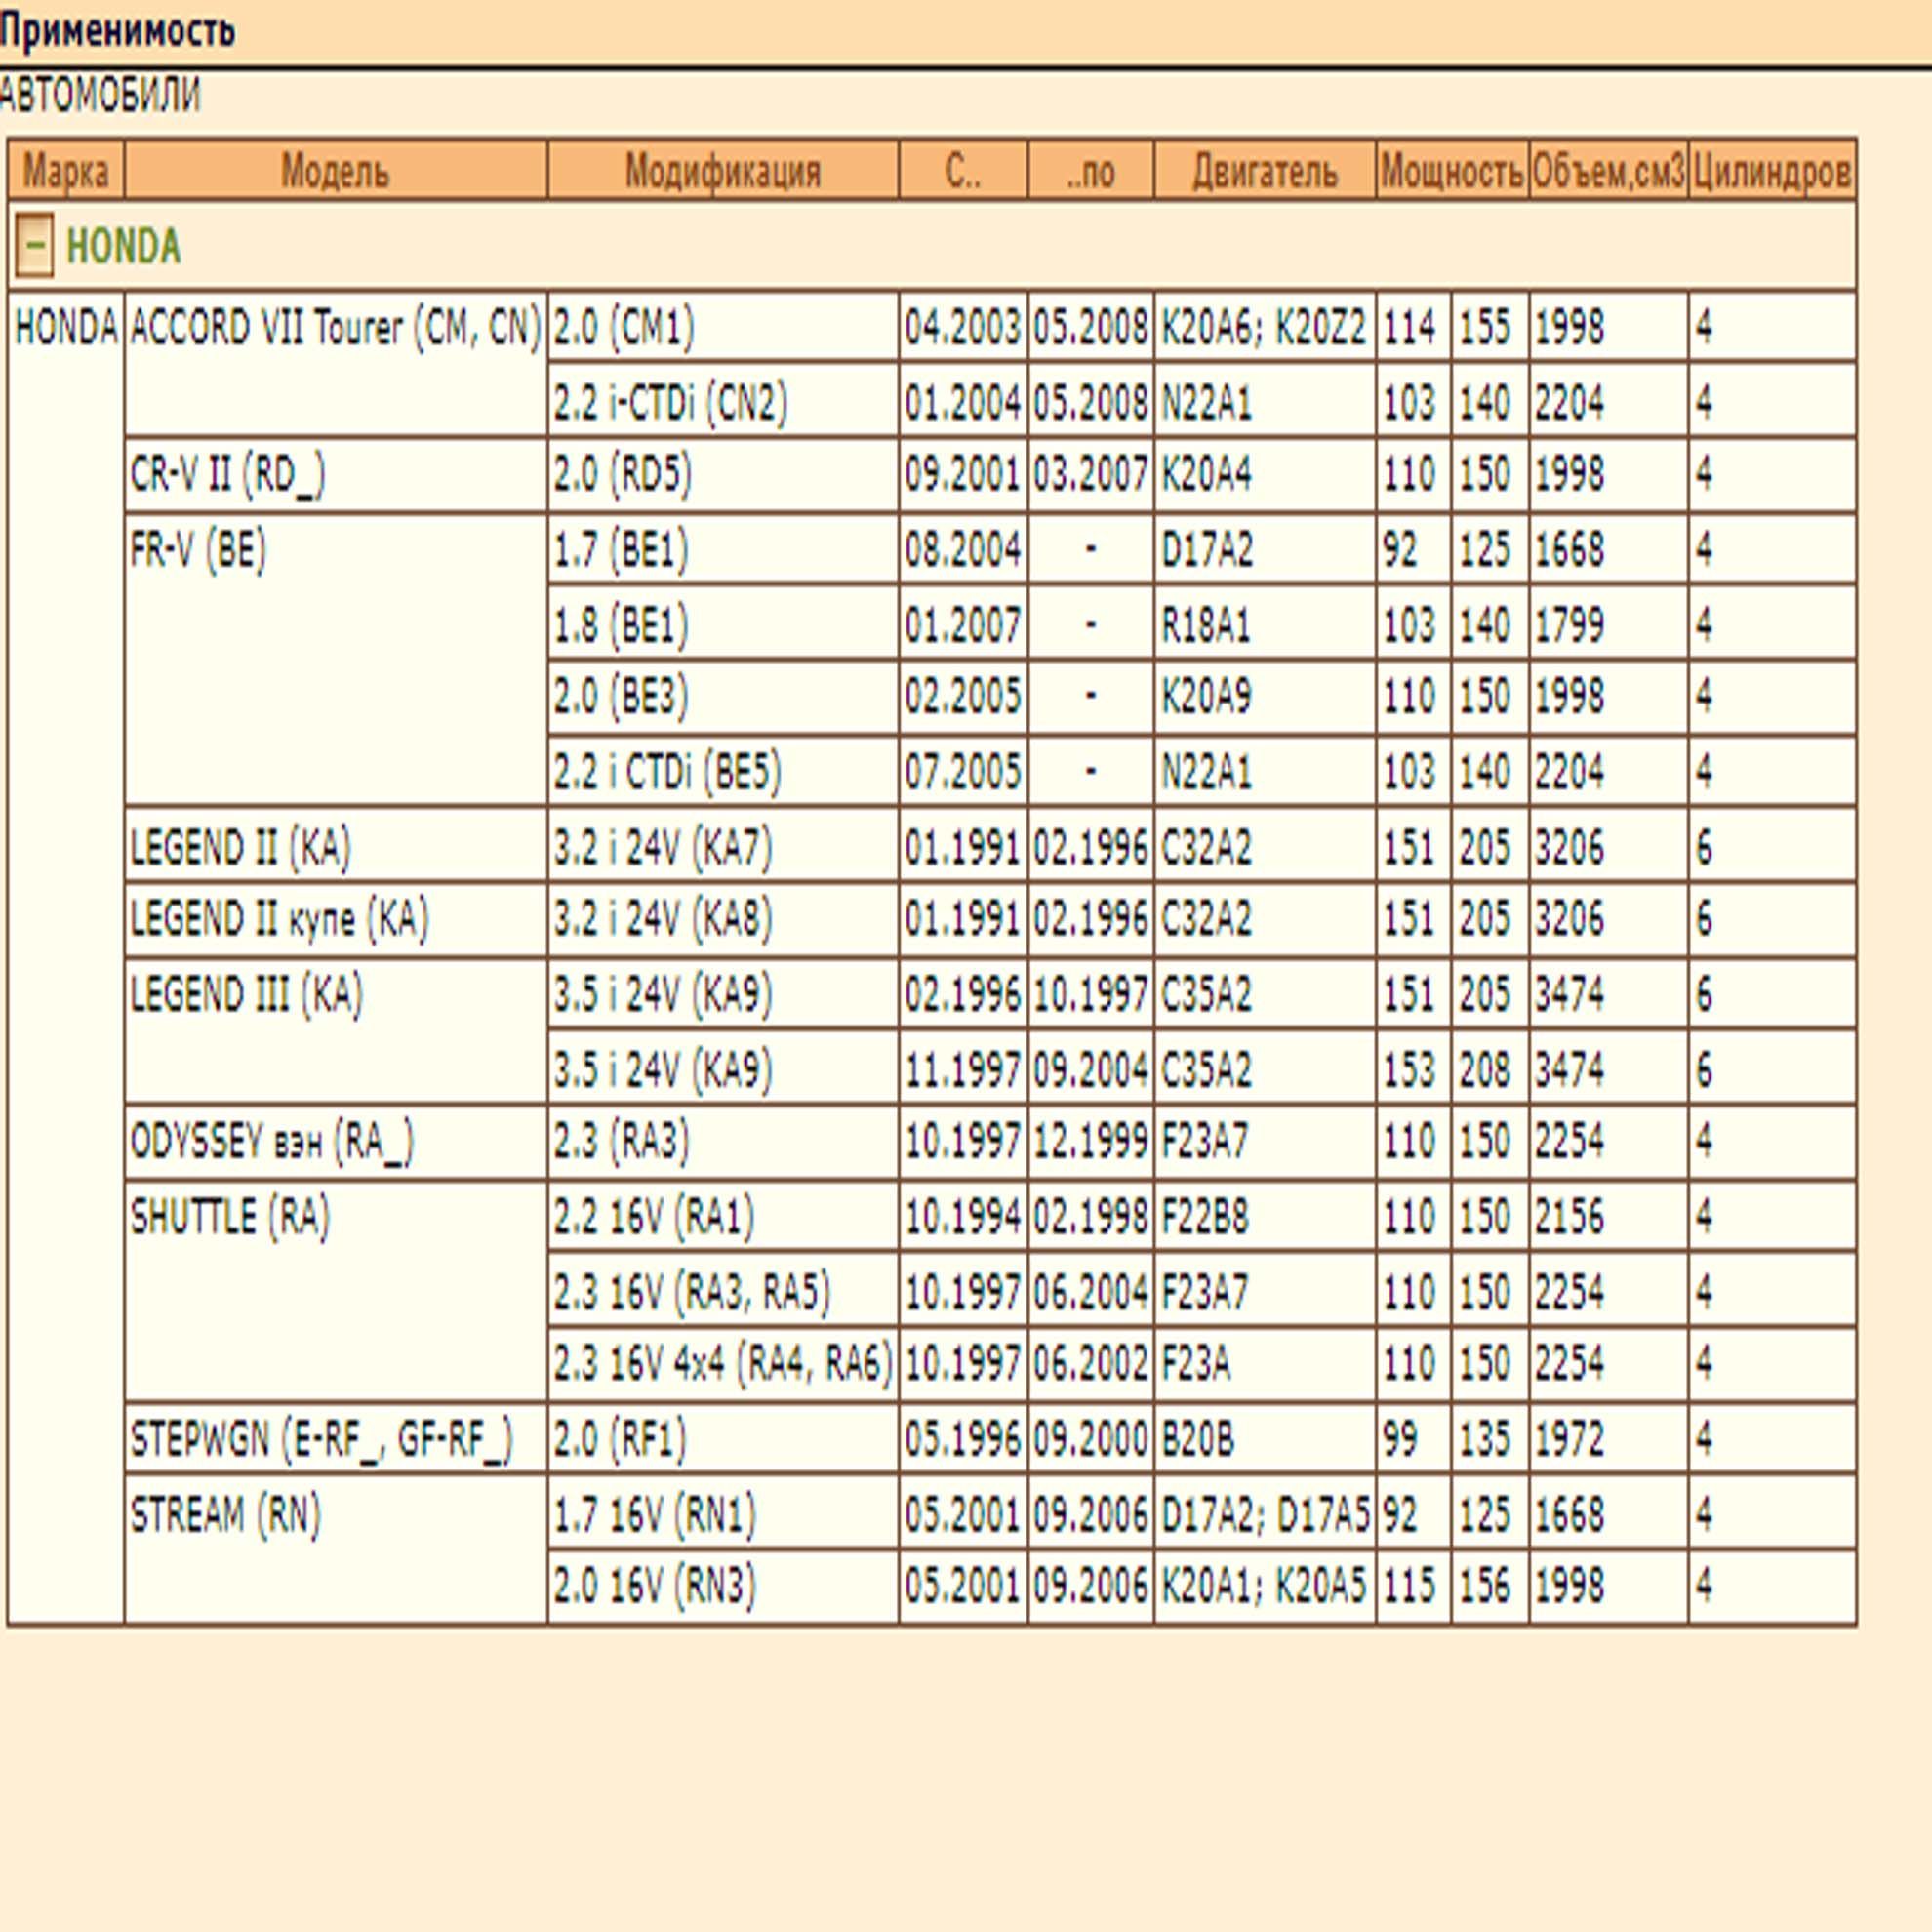Click the 1.7 (BE1) modification cell

(723, 549)
